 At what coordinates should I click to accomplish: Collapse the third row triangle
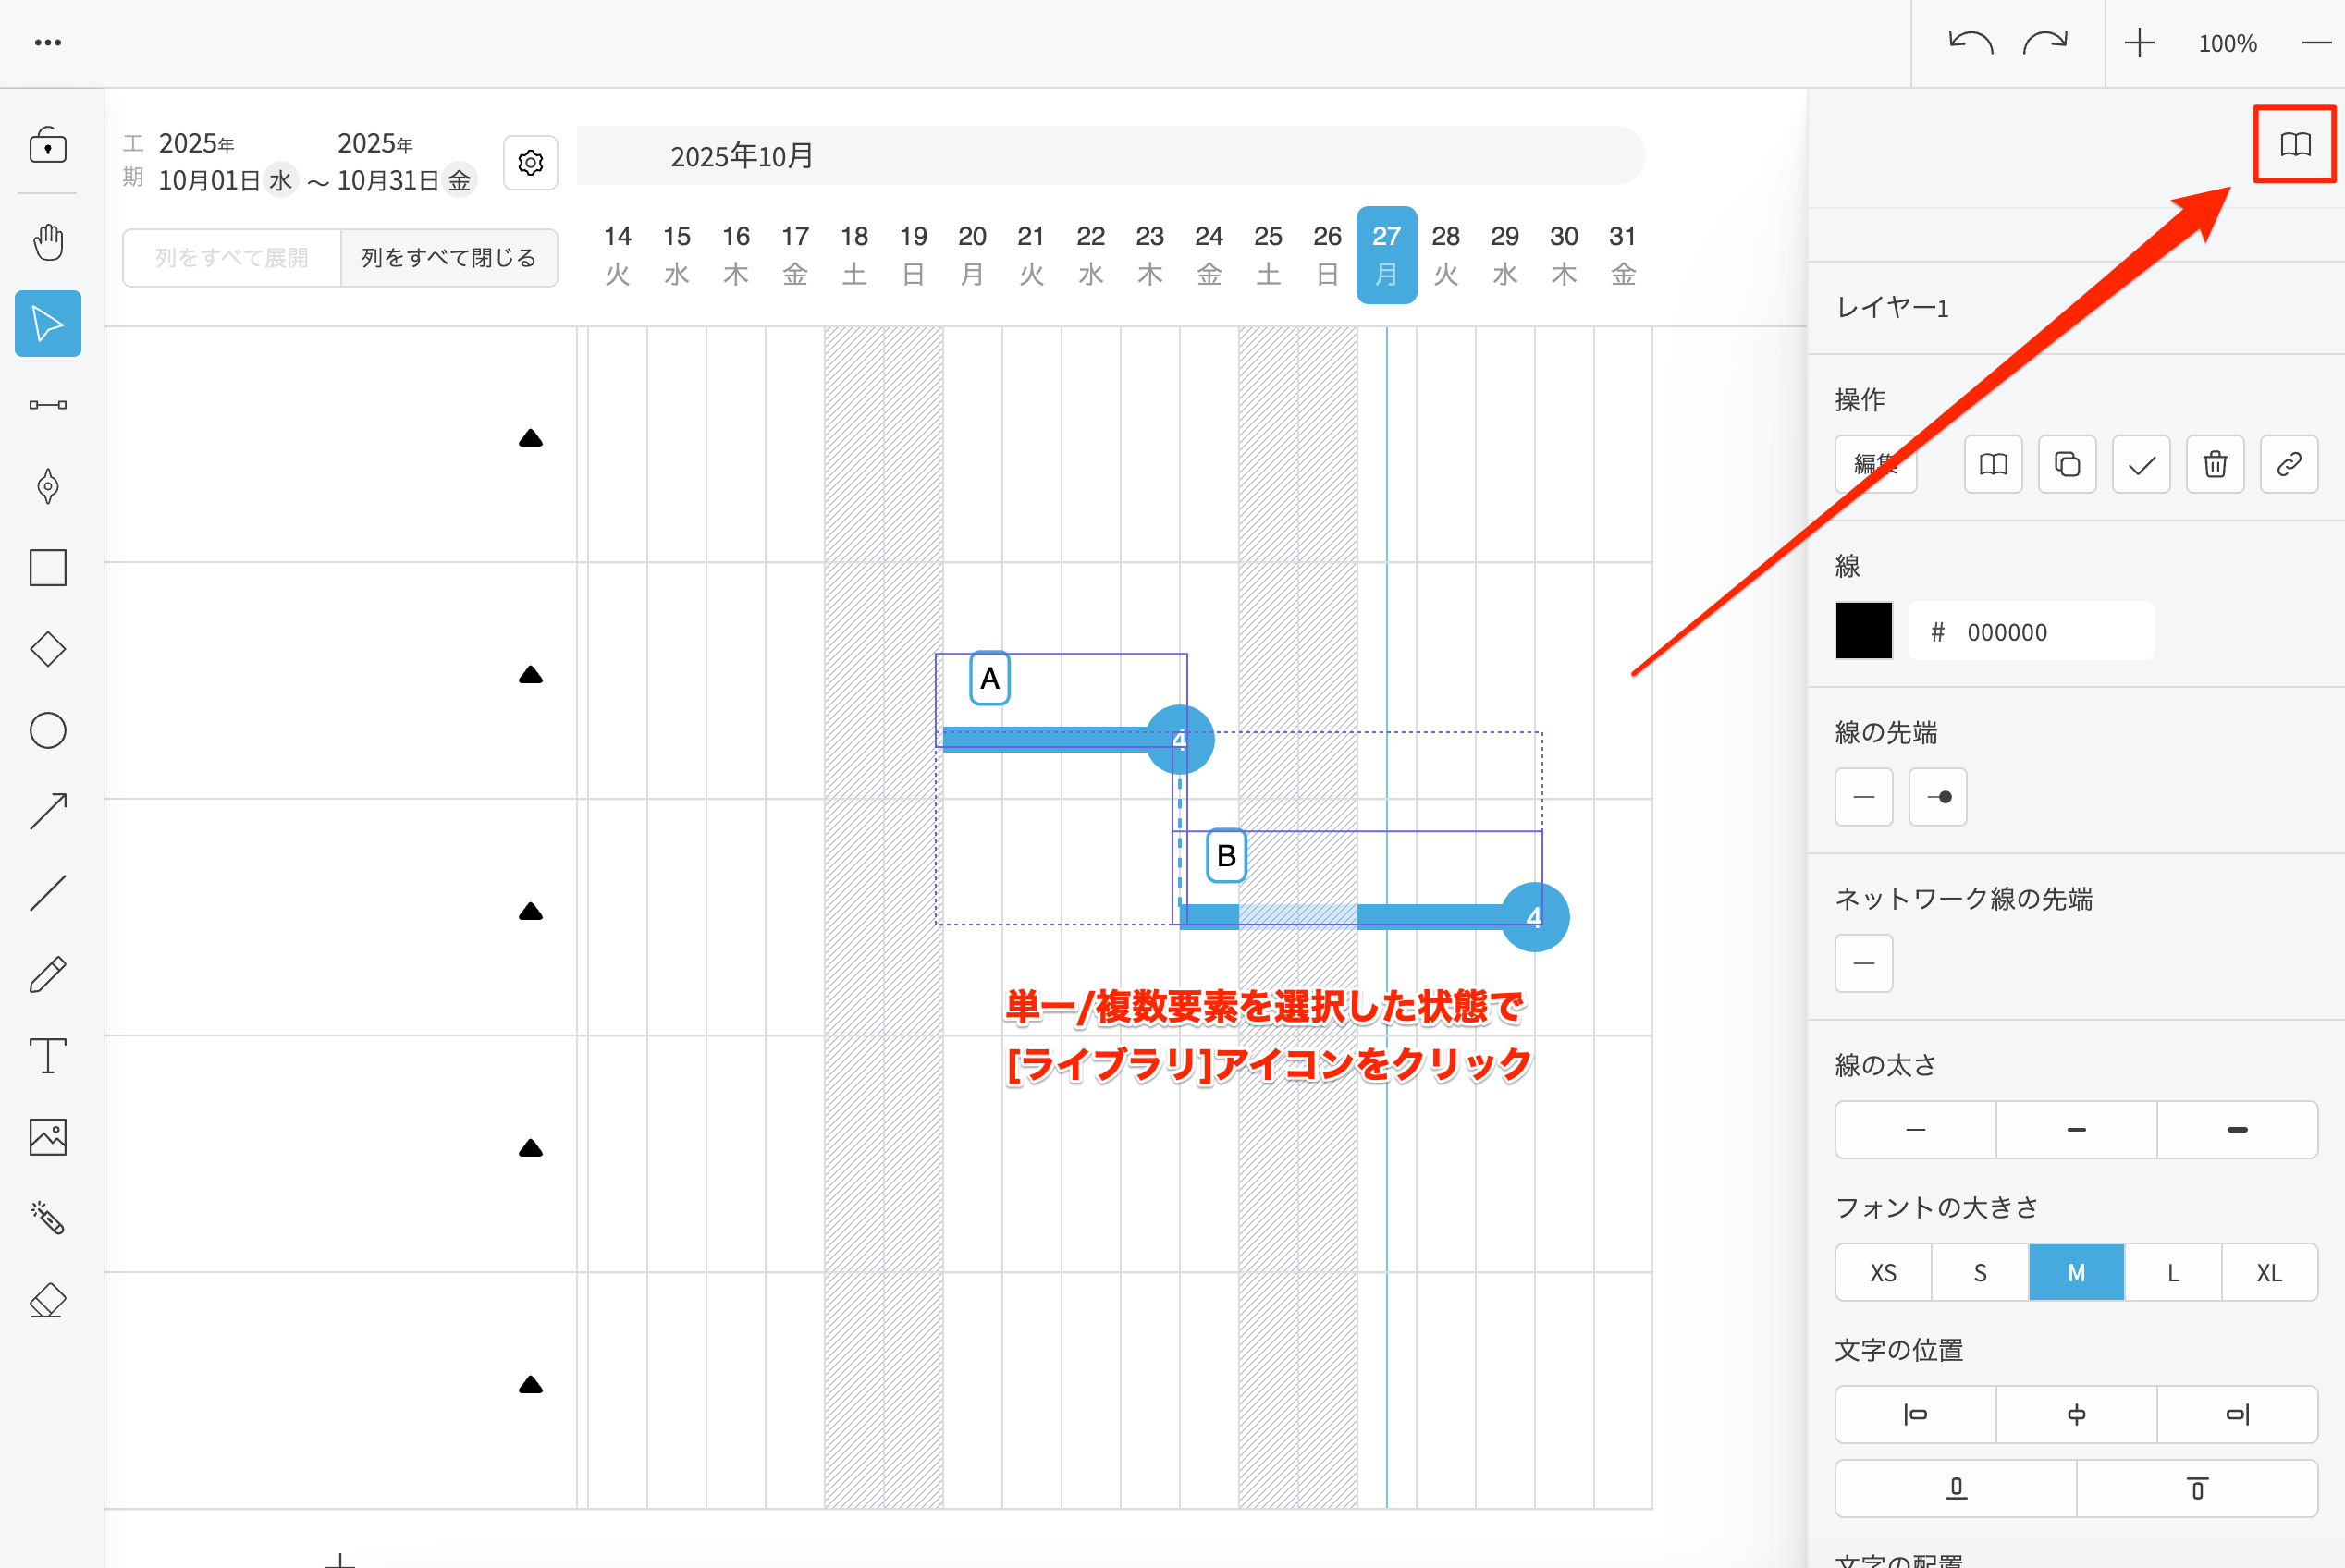pyautogui.click(x=531, y=911)
